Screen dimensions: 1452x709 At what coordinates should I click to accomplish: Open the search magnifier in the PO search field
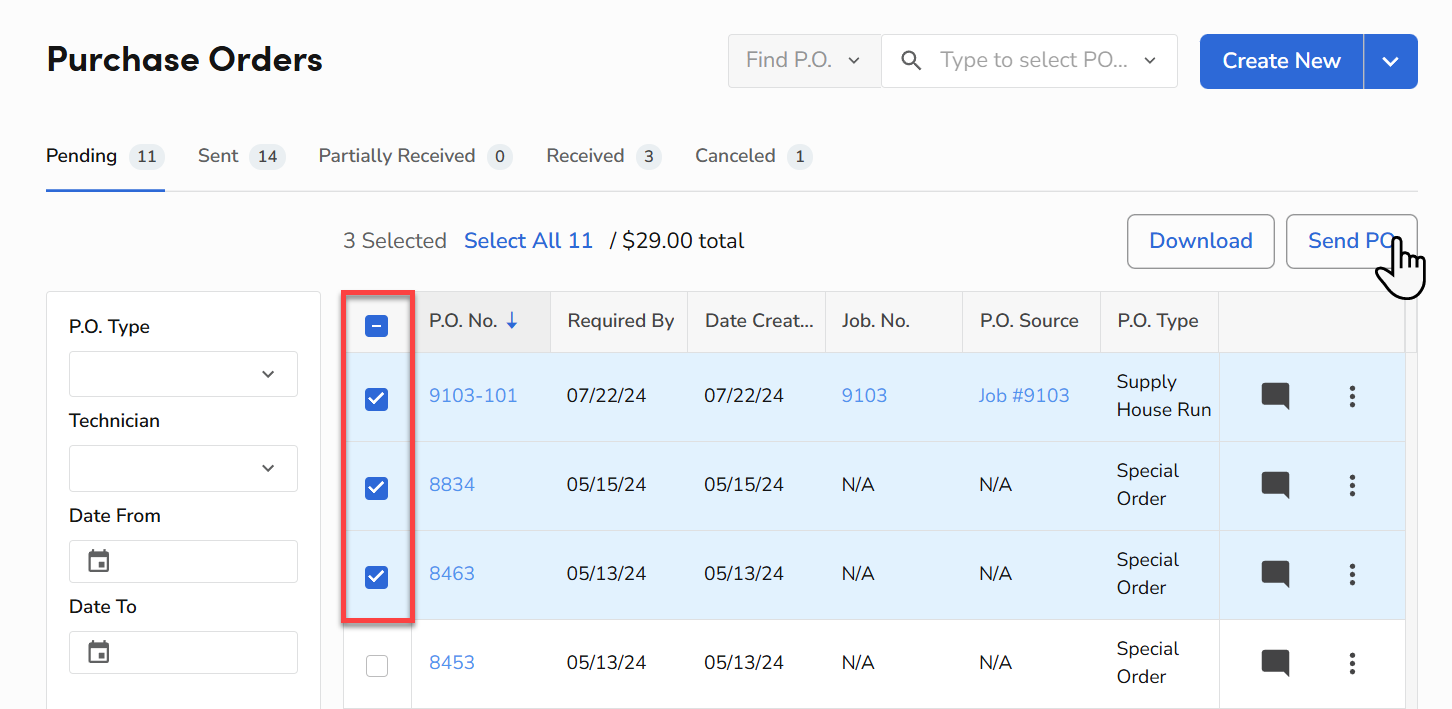[x=911, y=60]
